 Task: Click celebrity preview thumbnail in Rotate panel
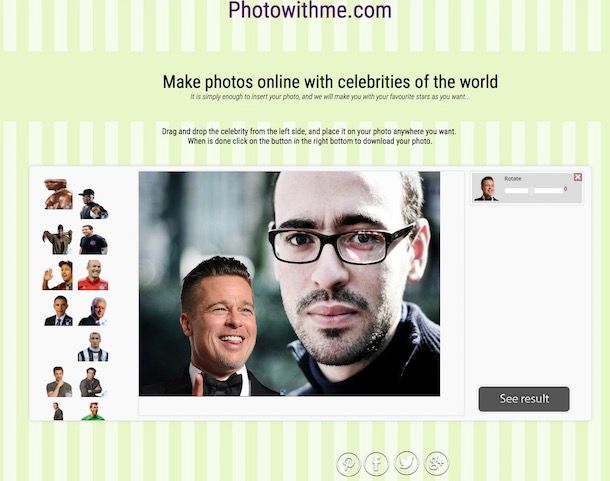click(x=486, y=188)
